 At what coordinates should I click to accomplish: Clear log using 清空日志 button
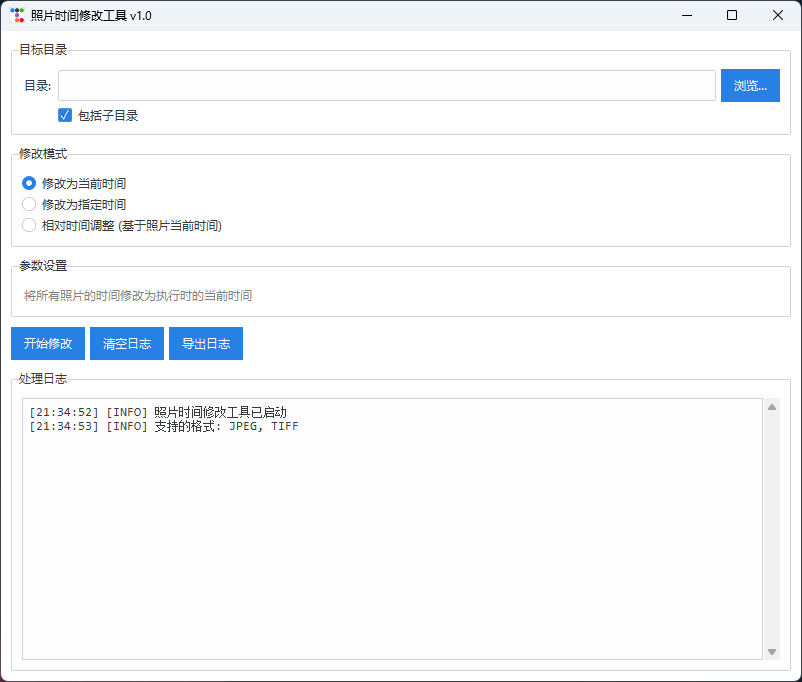point(127,343)
